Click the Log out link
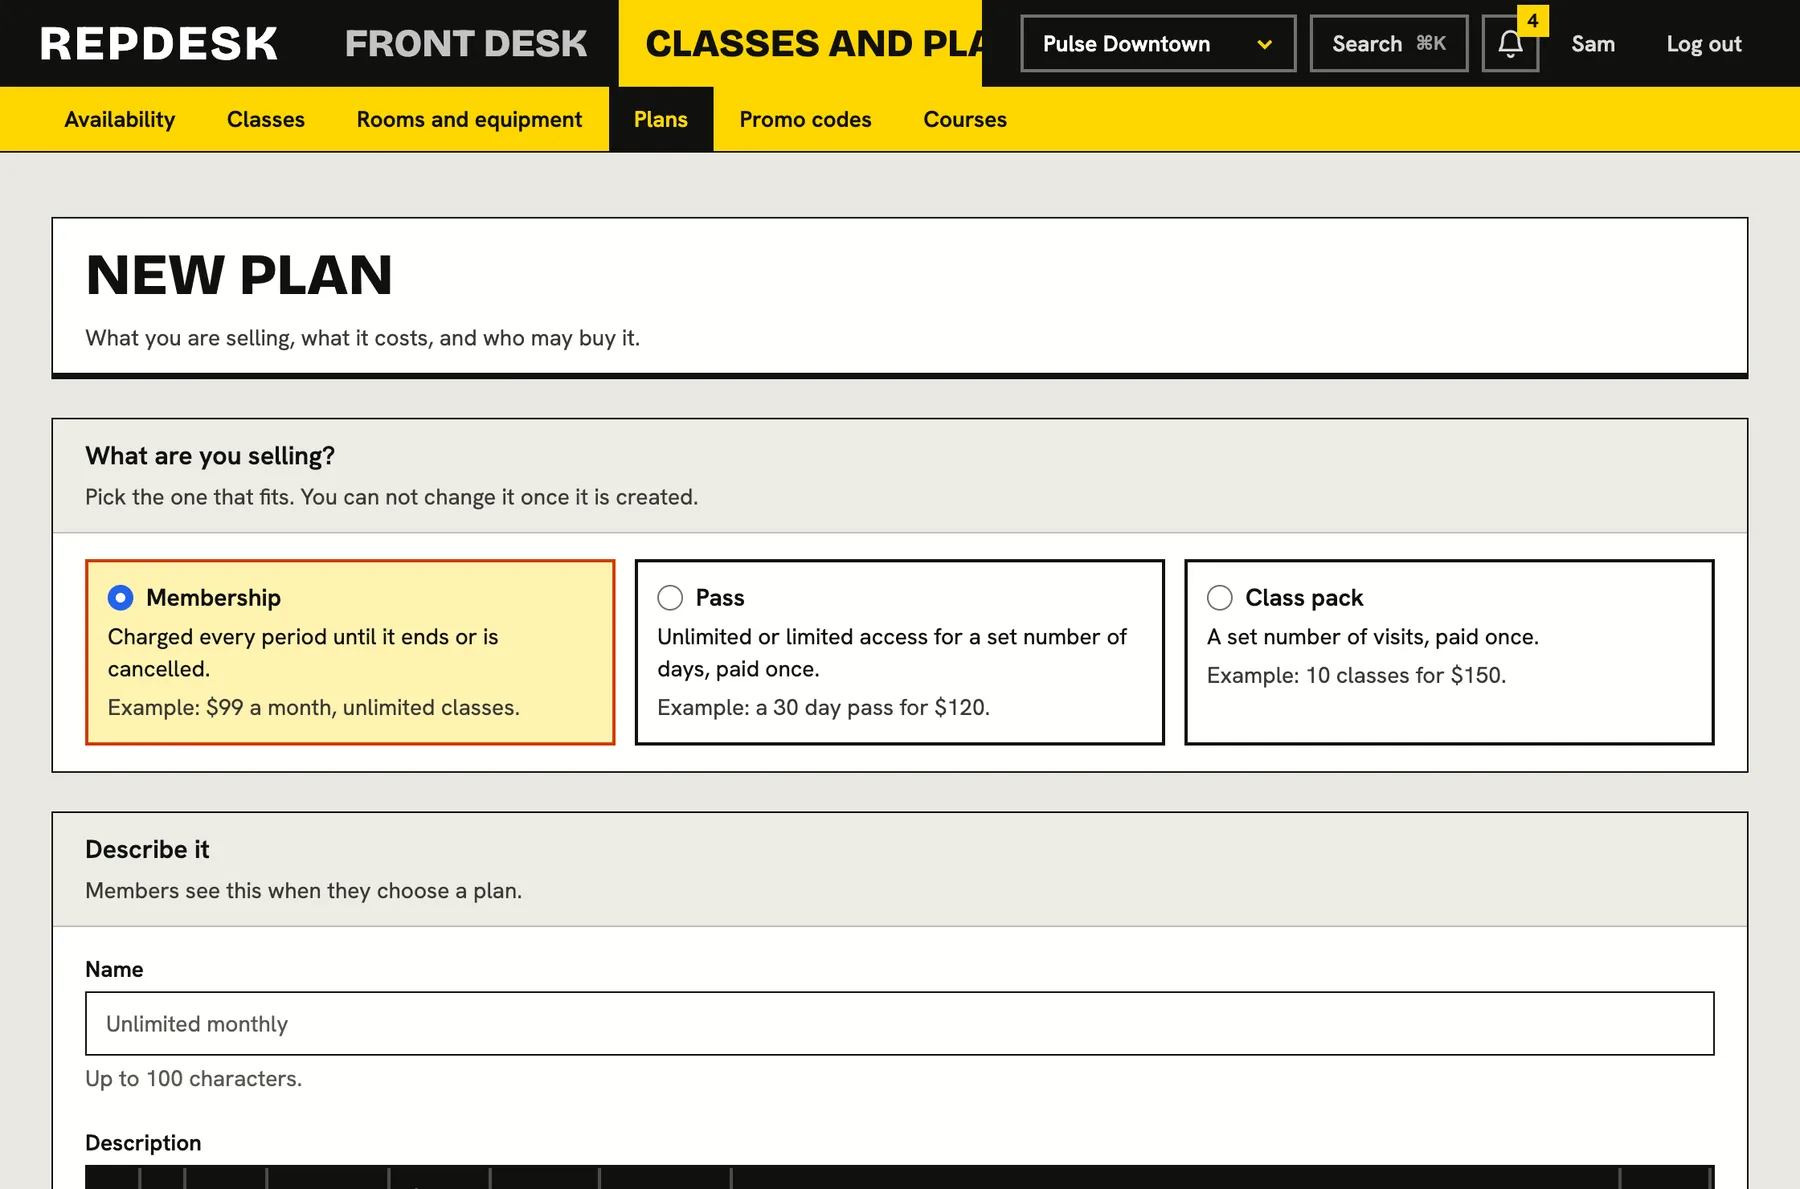This screenshot has width=1800, height=1189. pyautogui.click(x=1704, y=44)
